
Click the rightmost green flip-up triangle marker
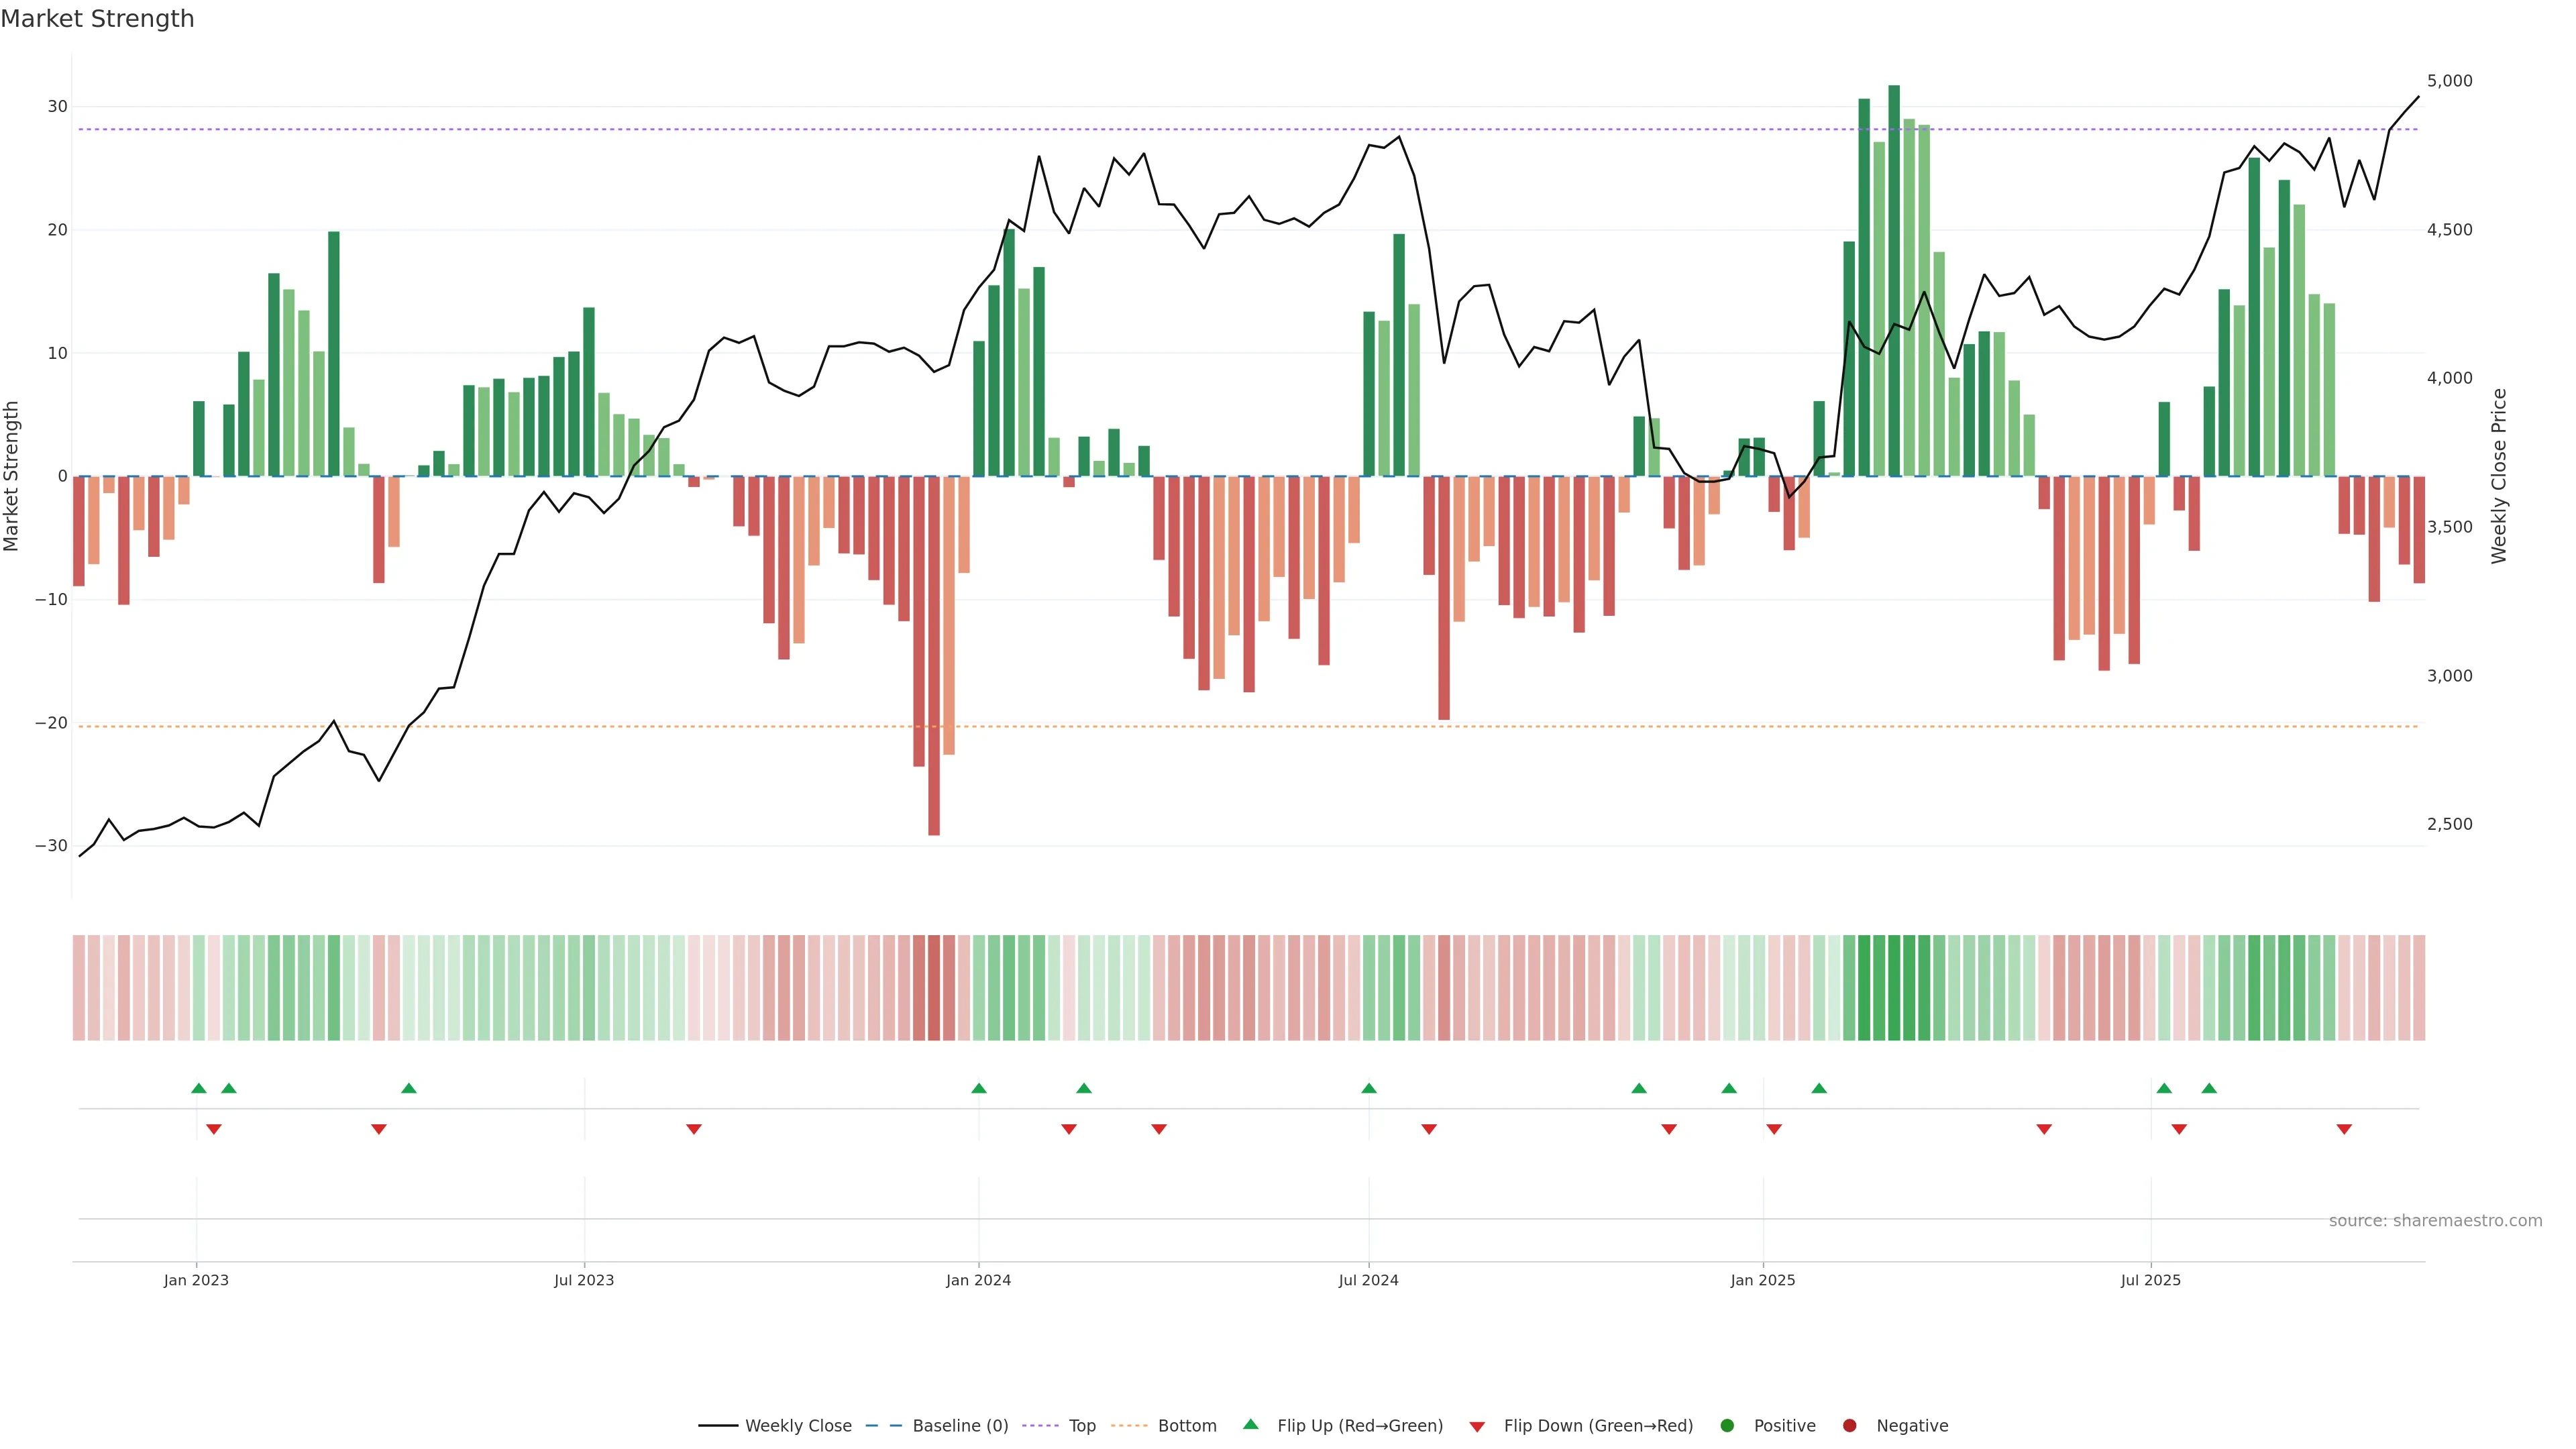pos(2209,1088)
